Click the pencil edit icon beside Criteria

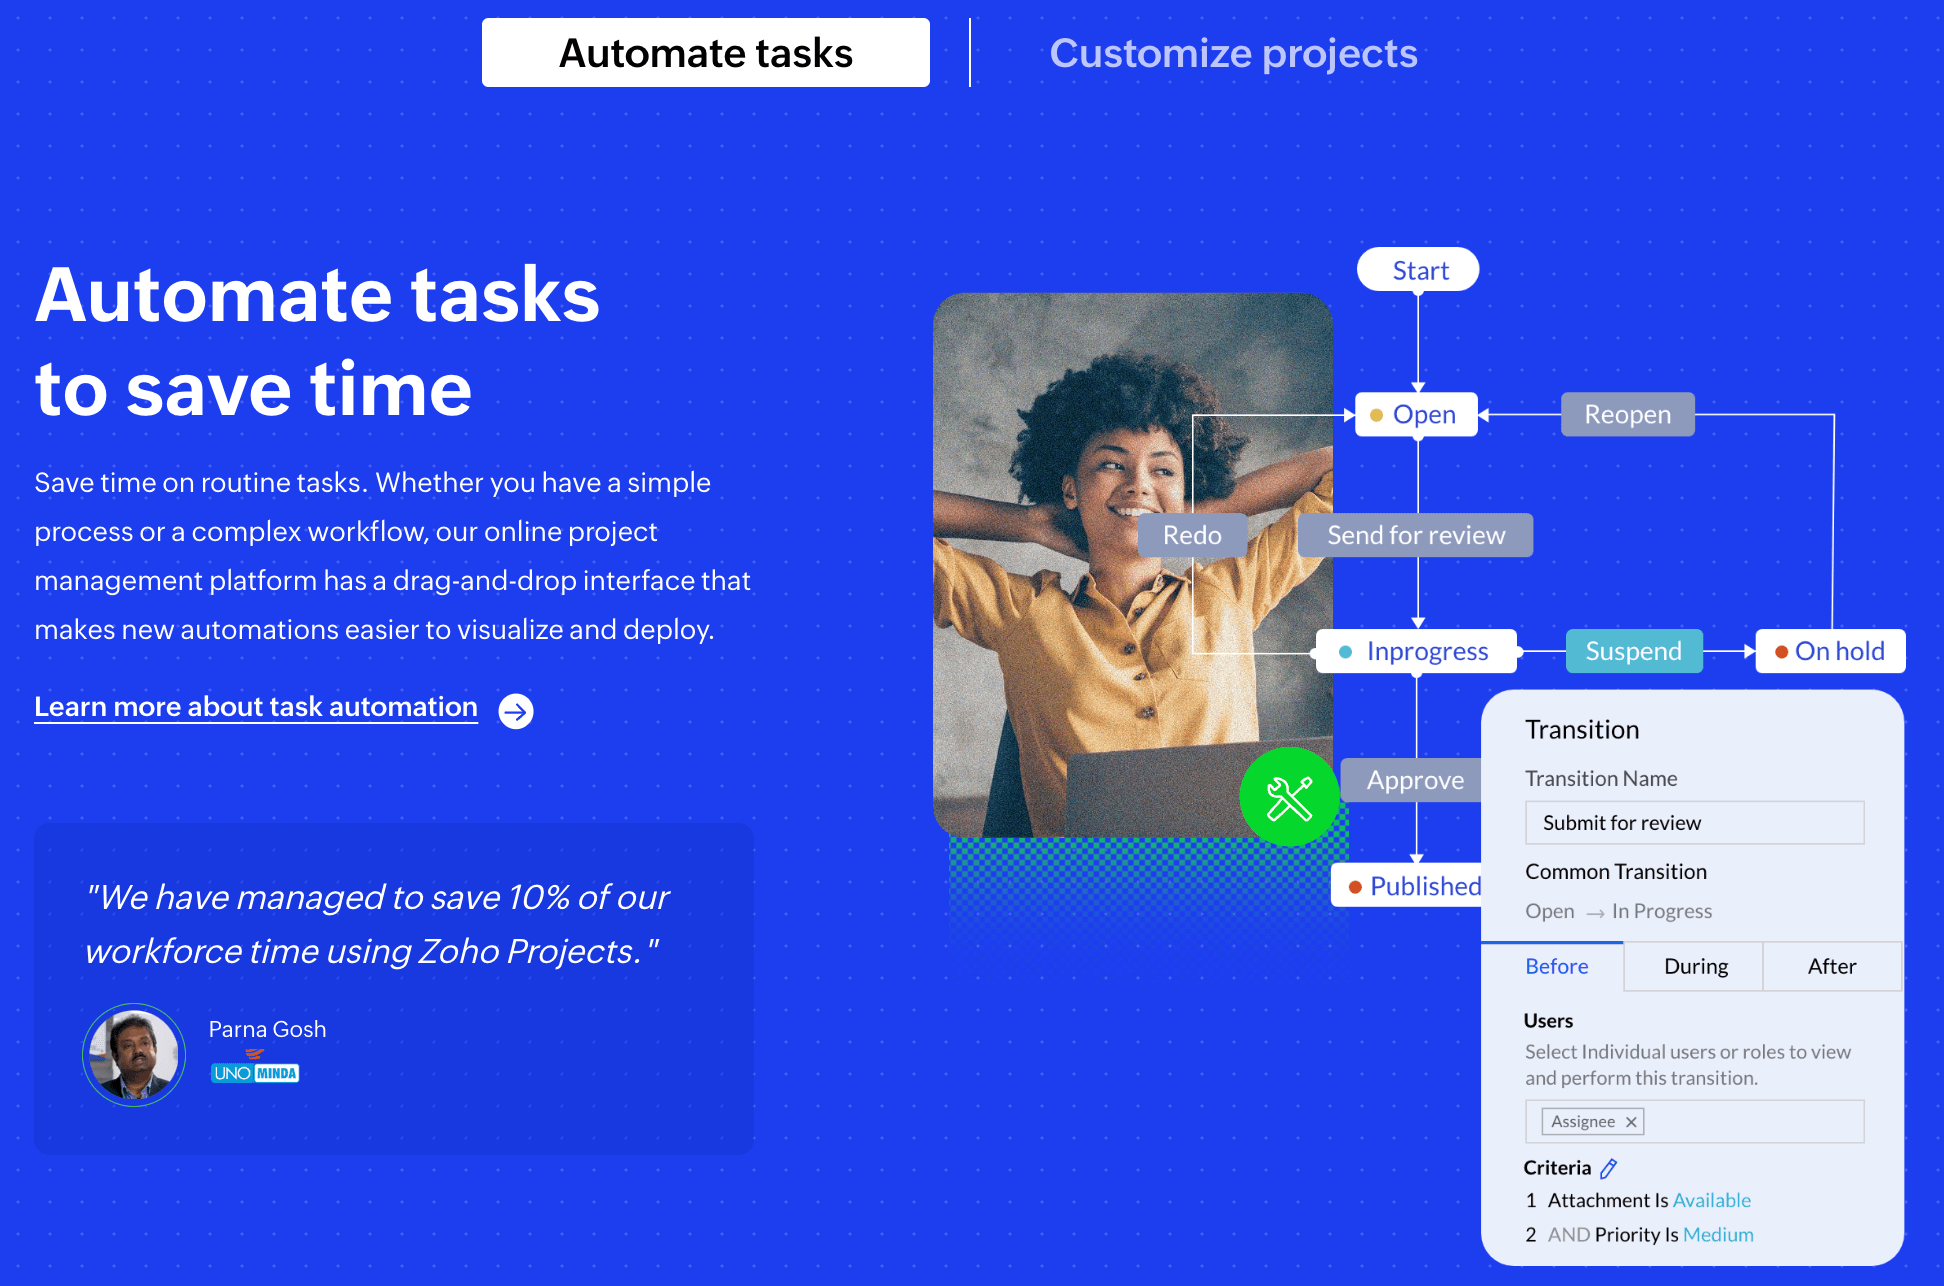(x=1608, y=1168)
